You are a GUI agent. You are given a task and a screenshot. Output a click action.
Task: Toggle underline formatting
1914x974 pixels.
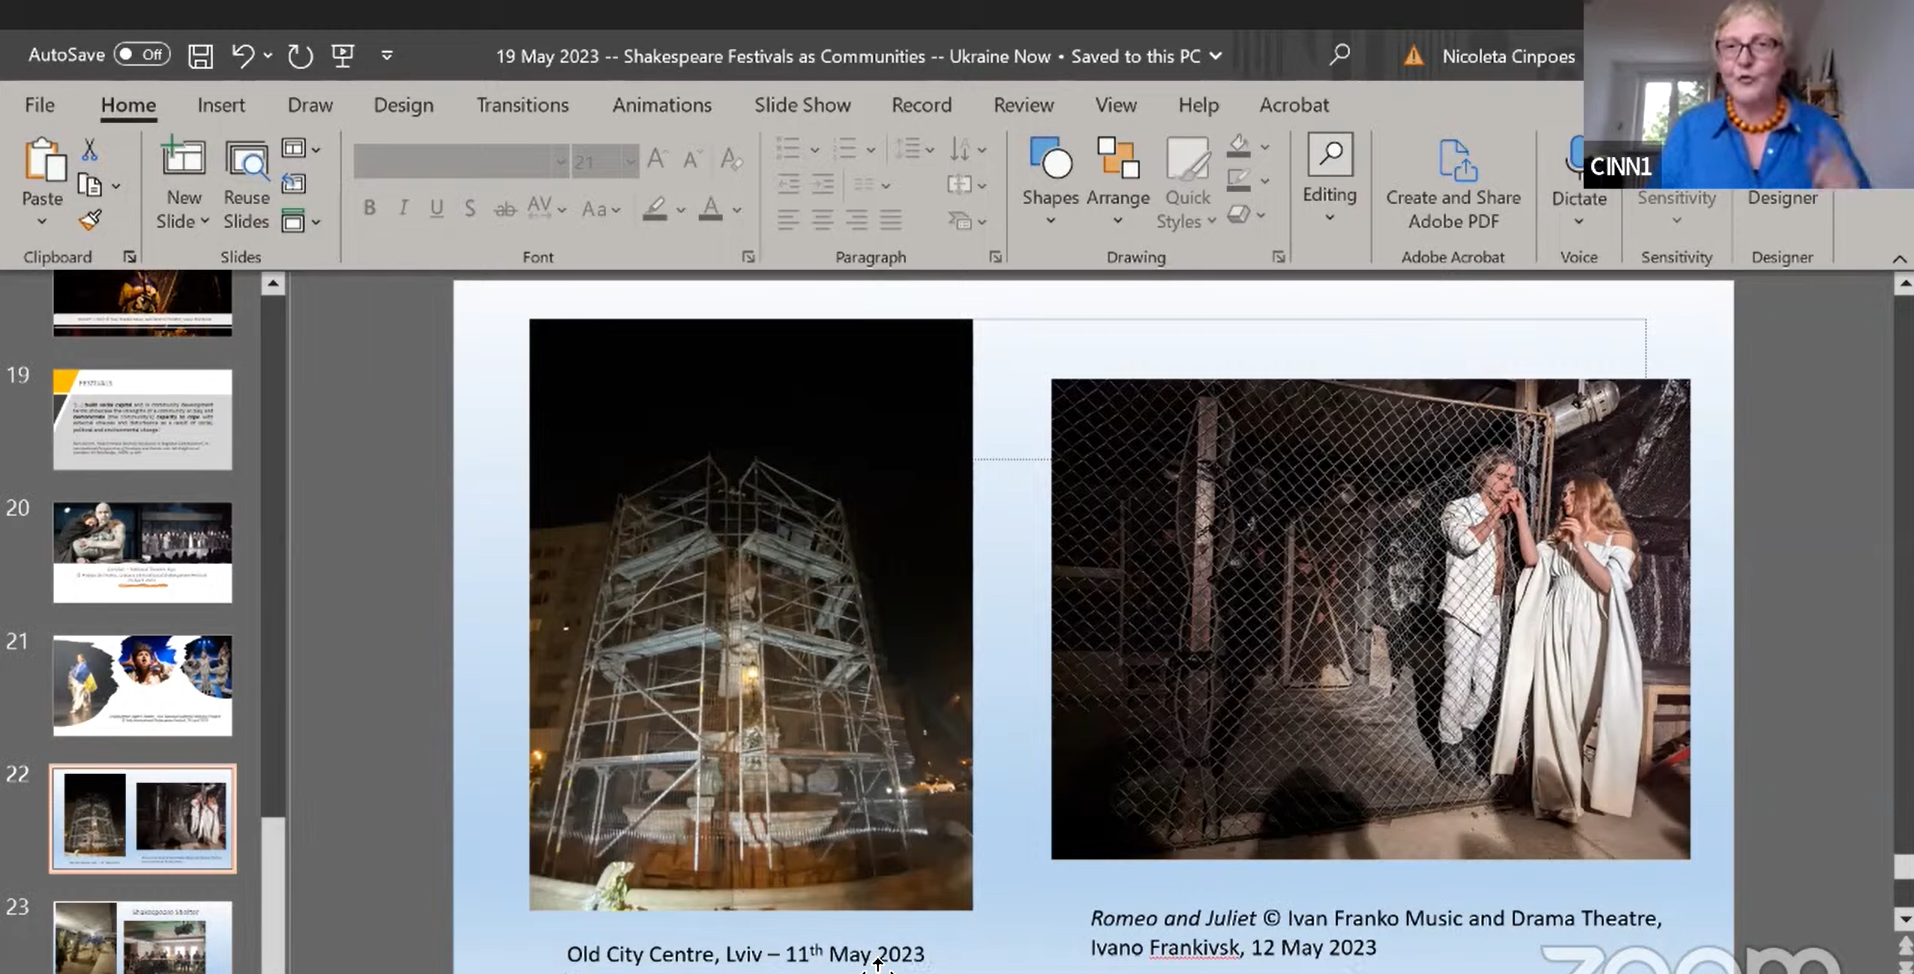click(x=436, y=208)
